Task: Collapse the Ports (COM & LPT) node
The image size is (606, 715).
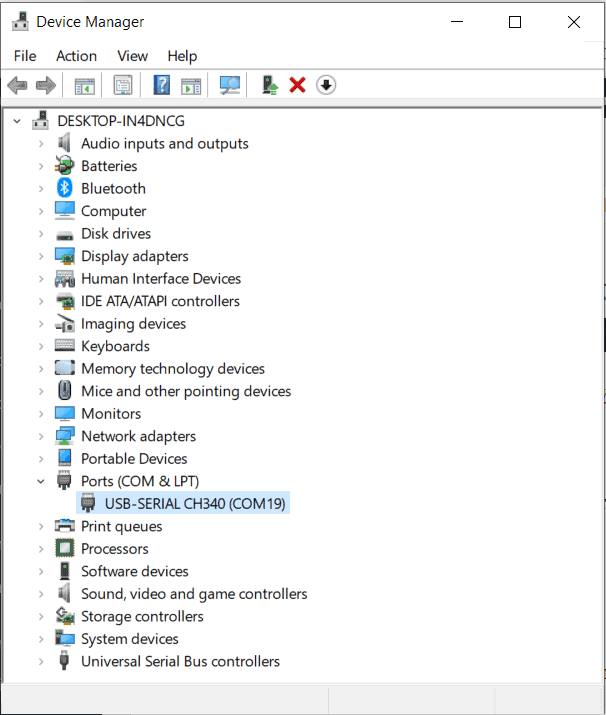Action: 41,481
